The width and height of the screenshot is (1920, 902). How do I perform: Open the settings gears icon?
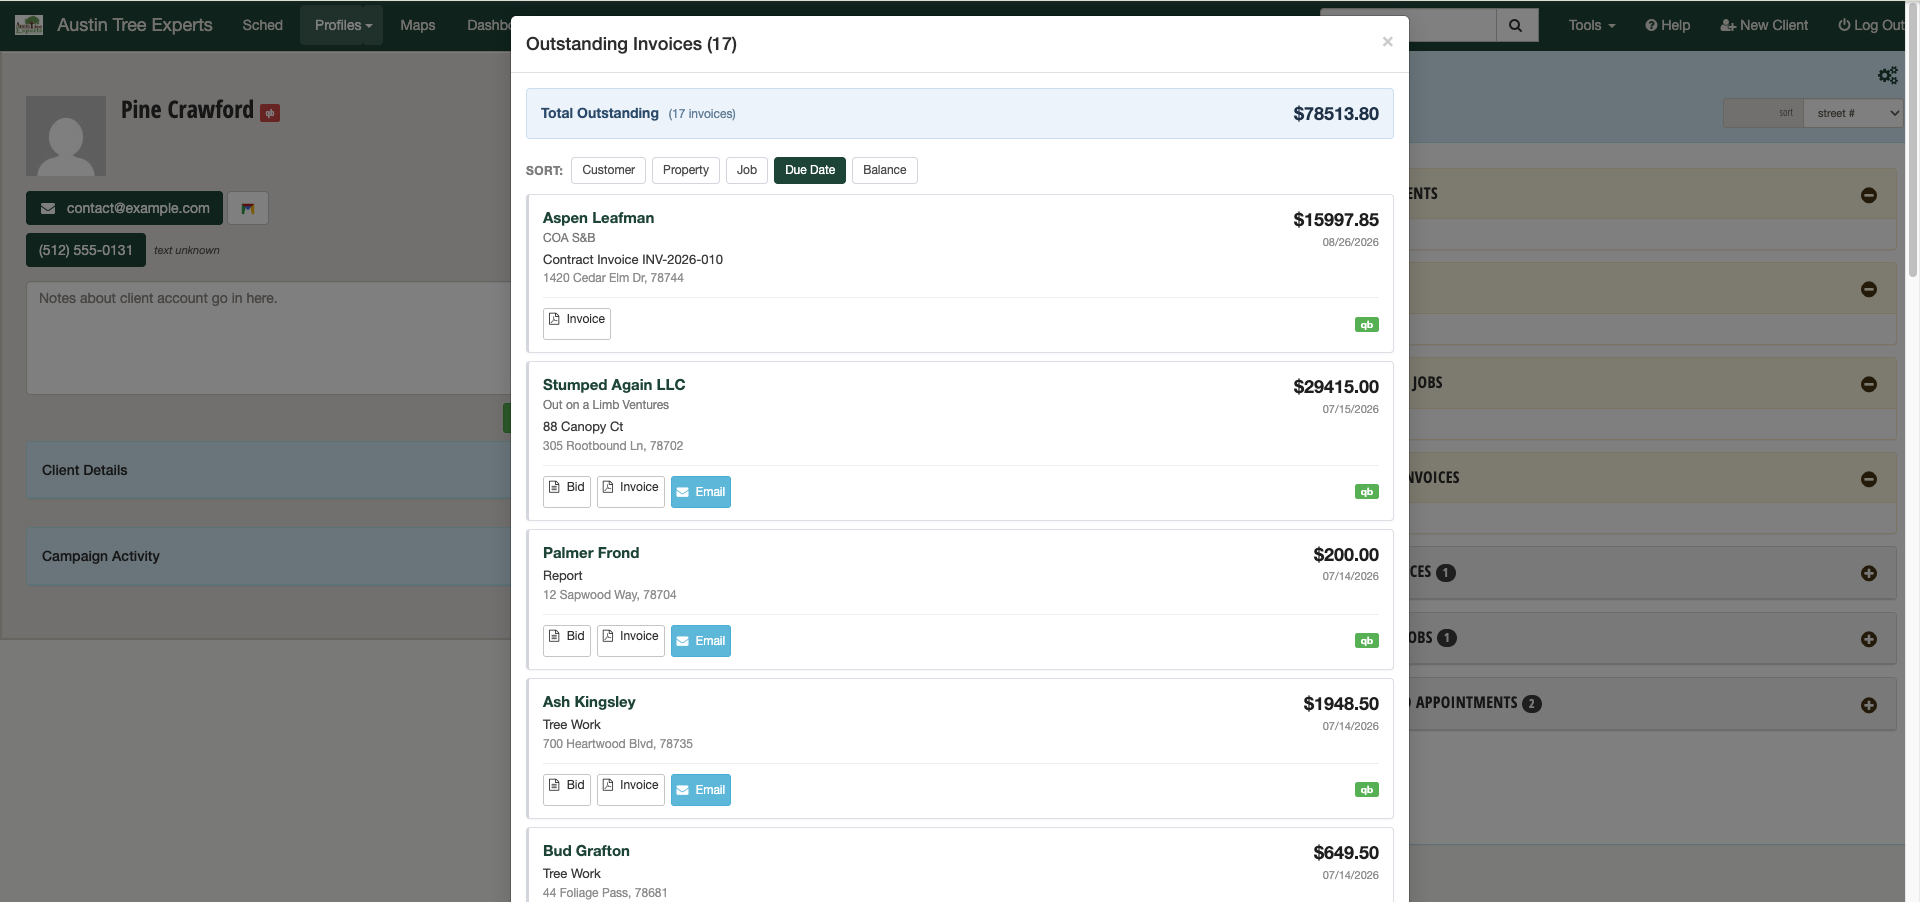point(1887,75)
